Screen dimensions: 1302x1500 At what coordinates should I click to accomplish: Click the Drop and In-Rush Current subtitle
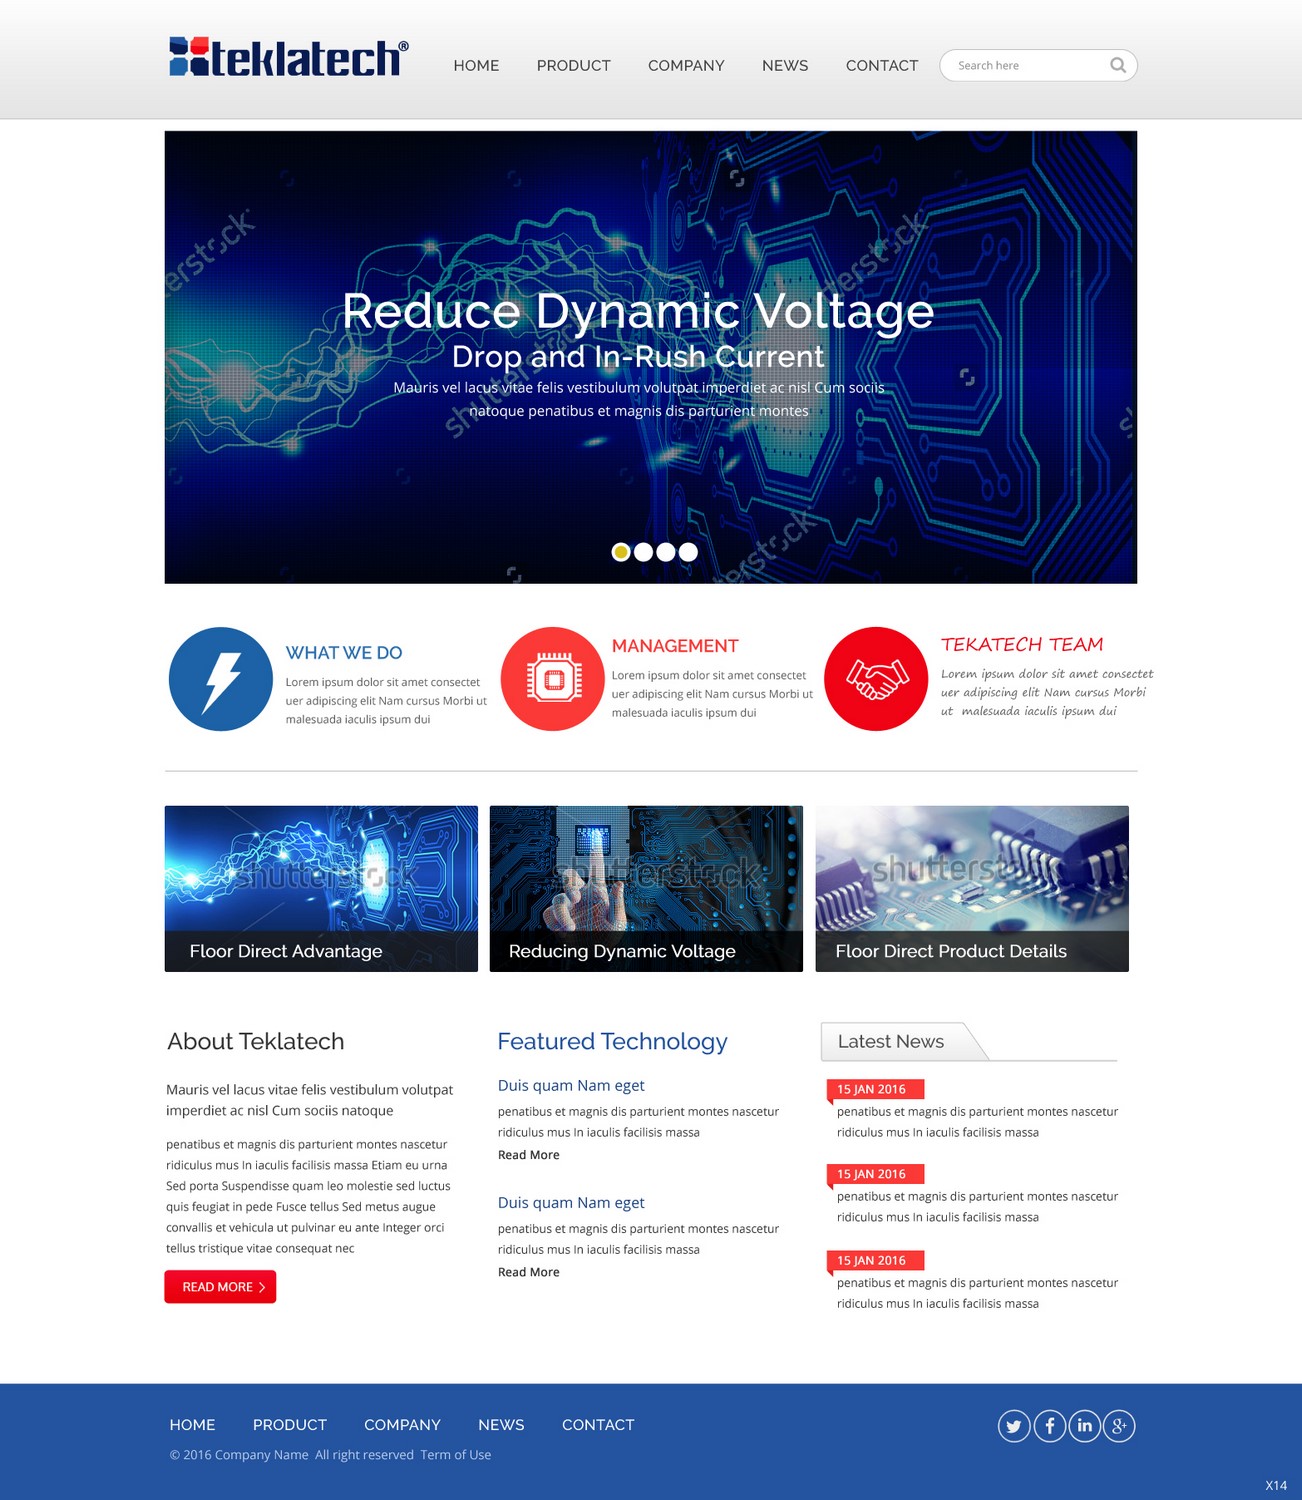[638, 357]
